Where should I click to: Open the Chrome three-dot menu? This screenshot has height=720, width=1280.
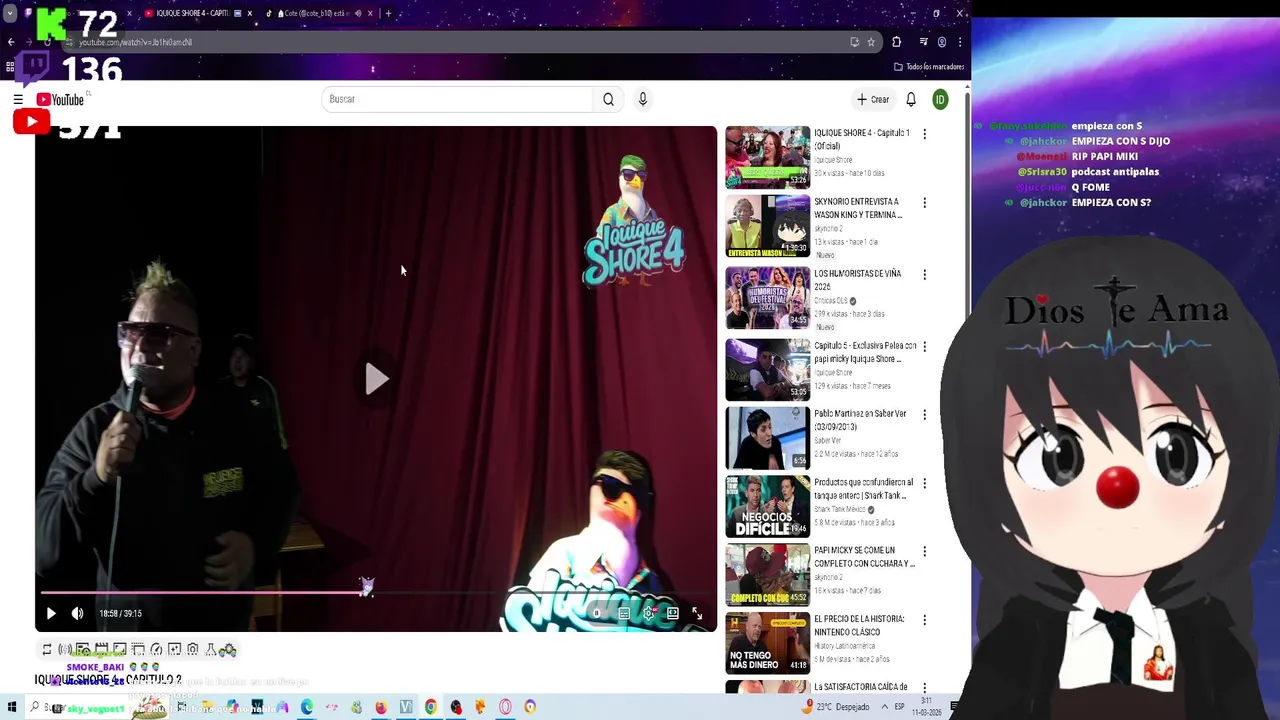960,42
